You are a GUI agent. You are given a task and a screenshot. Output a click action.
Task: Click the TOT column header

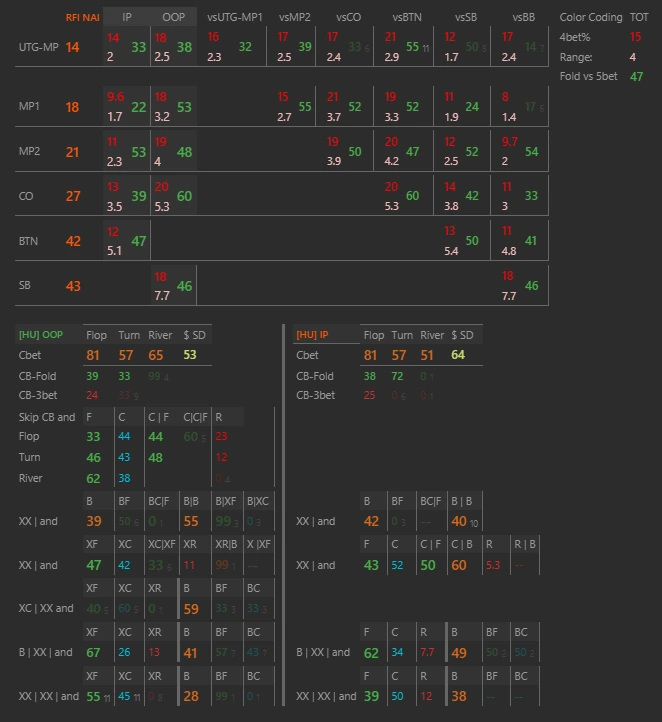point(638,17)
